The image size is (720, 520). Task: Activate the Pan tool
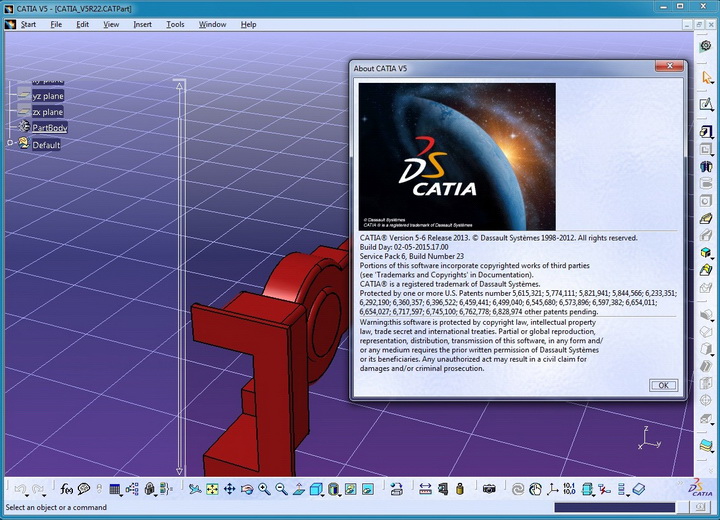(229, 489)
